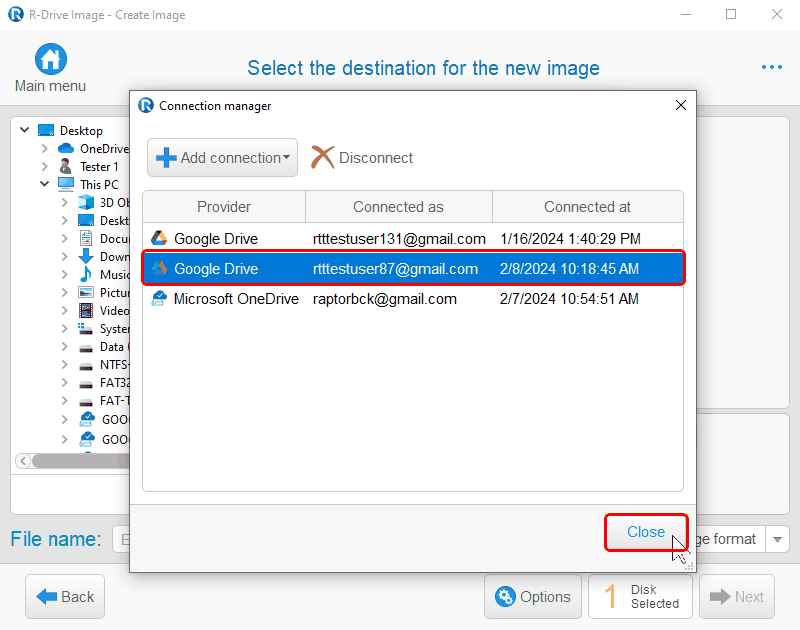Select the raptorbck@gmail.com connection
800x630 pixels.
click(413, 298)
